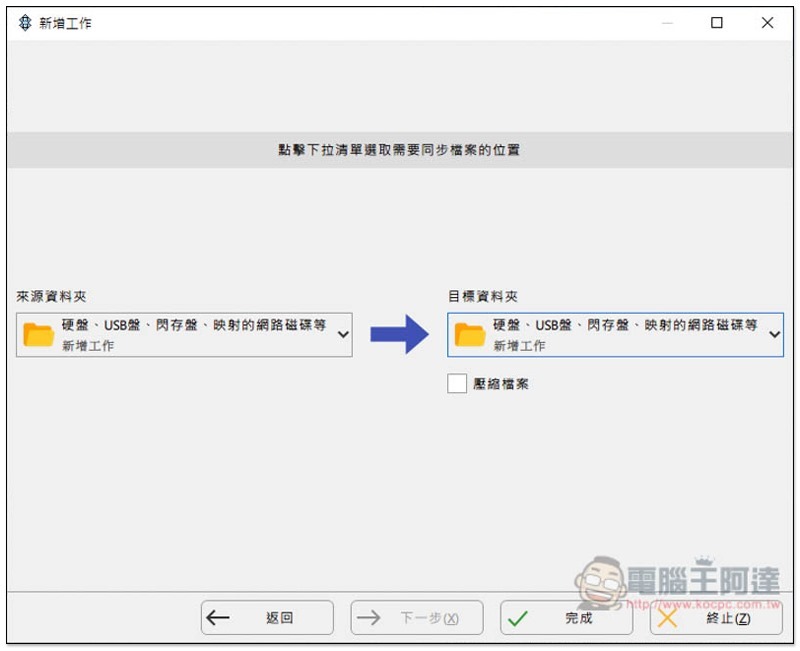
Task: Enable the 壓縮檔案 checkbox
Action: pos(457,383)
